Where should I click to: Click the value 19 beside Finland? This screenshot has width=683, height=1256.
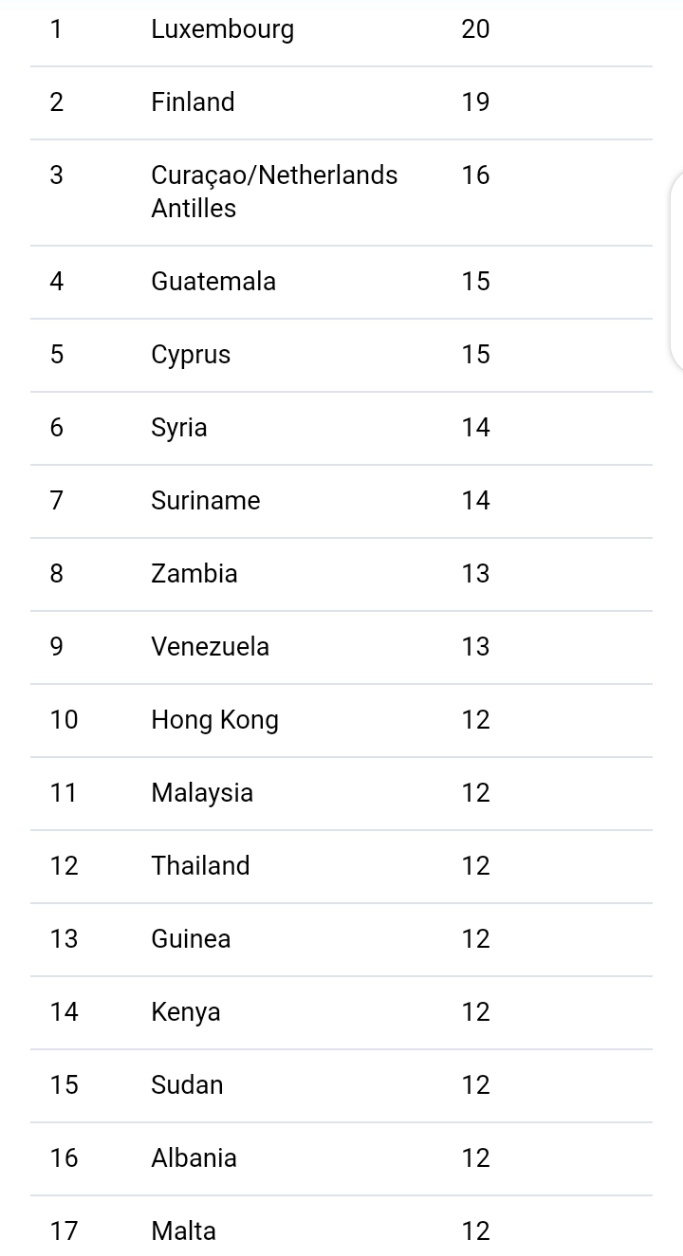[x=475, y=103]
